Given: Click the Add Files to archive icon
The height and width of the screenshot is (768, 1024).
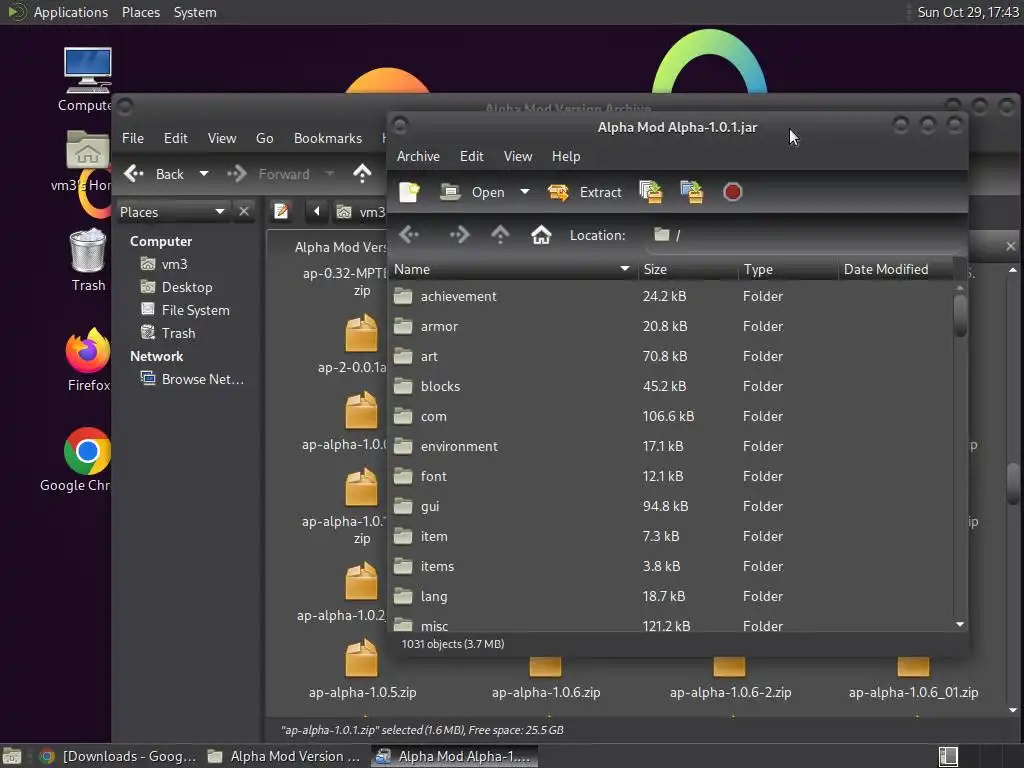Looking at the screenshot, I should tap(650, 192).
